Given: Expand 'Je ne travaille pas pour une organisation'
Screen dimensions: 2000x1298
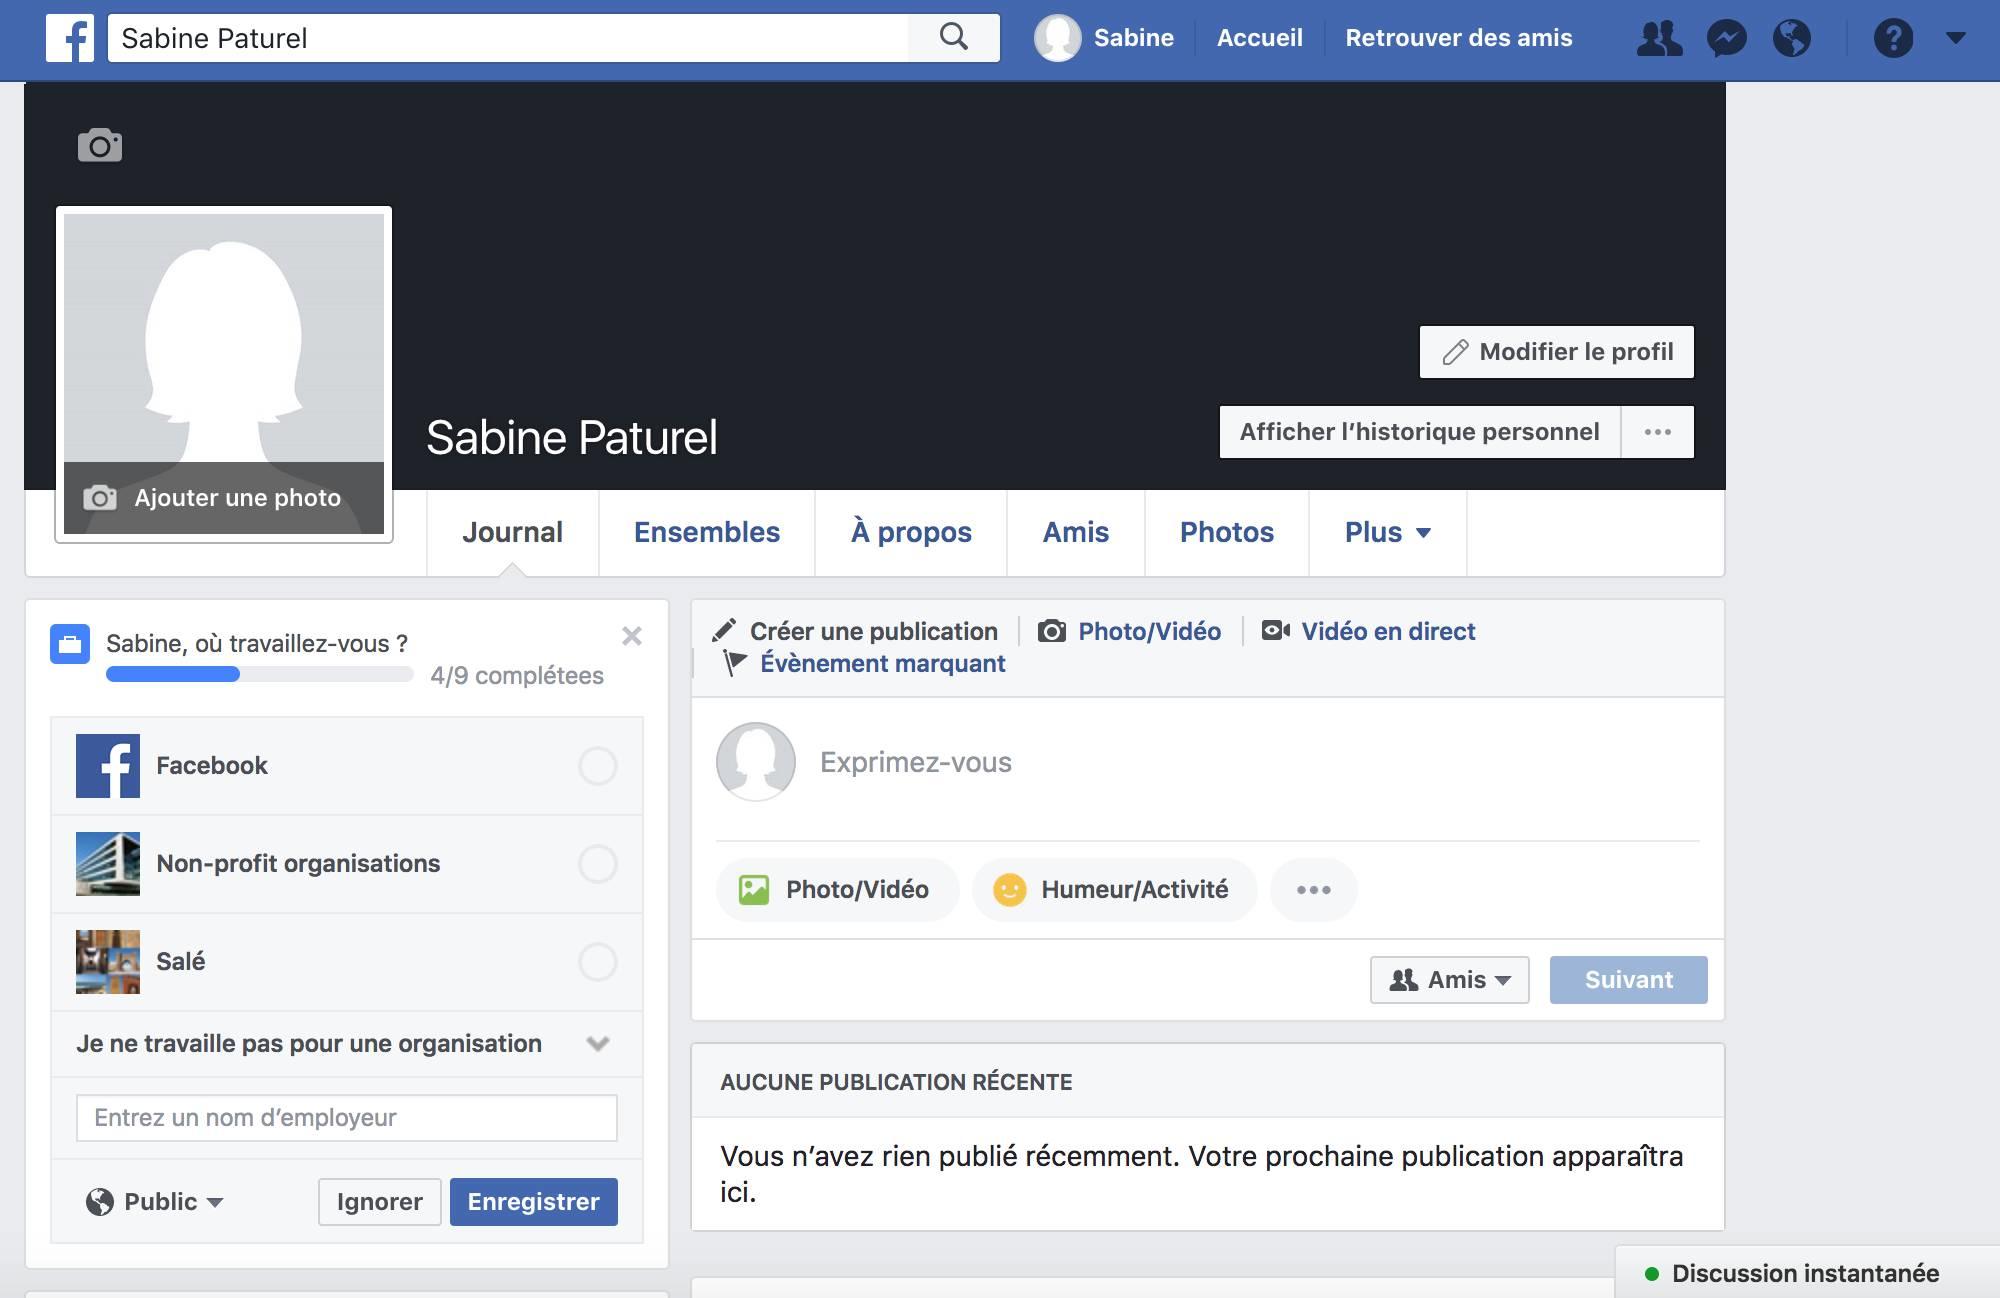Looking at the screenshot, I should [x=597, y=1044].
